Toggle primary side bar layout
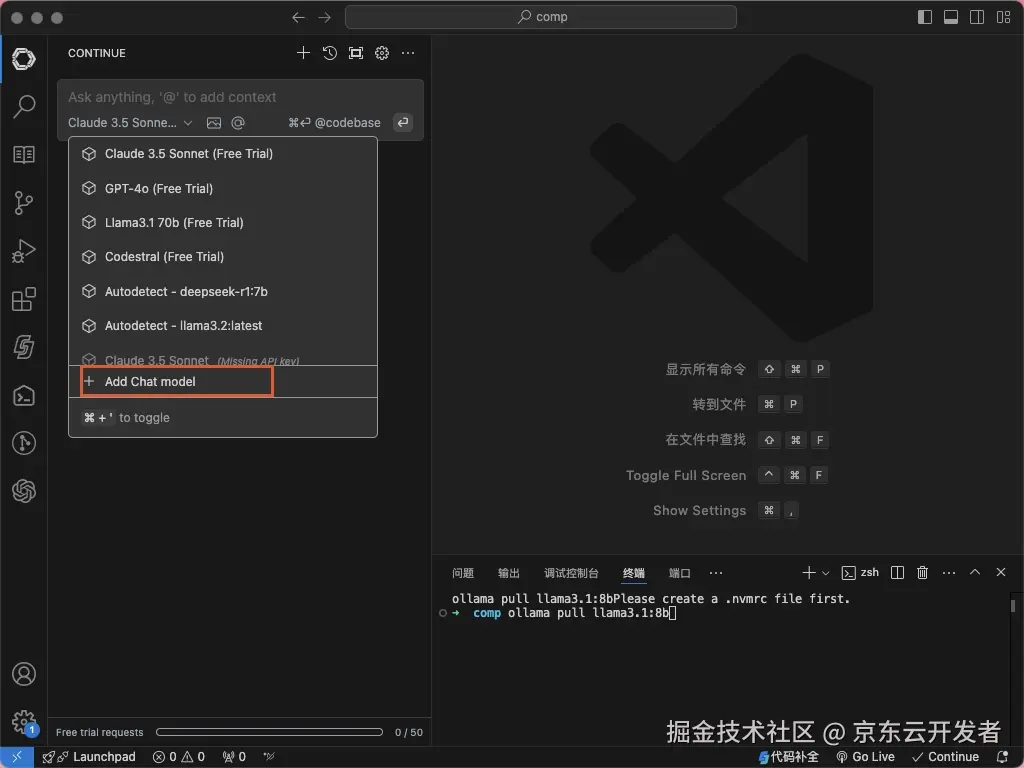The height and width of the screenshot is (768, 1024). (x=925, y=18)
